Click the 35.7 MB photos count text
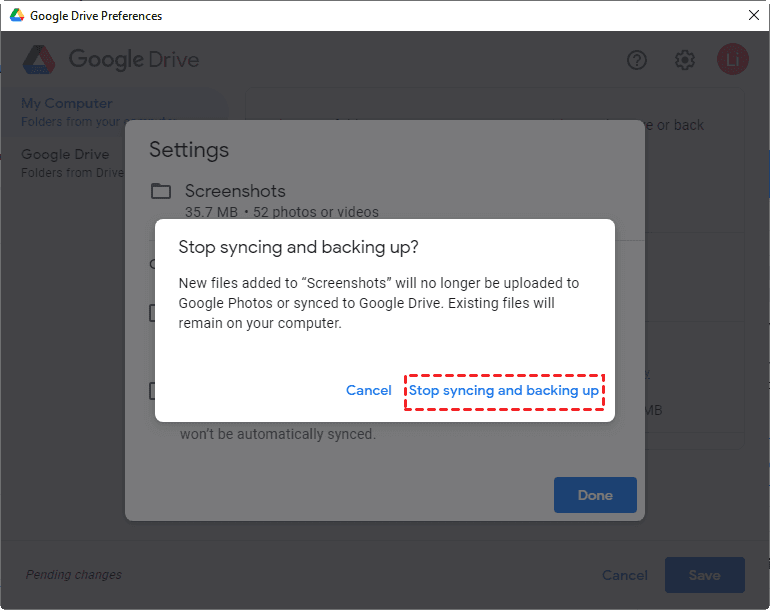 (x=281, y=212)
